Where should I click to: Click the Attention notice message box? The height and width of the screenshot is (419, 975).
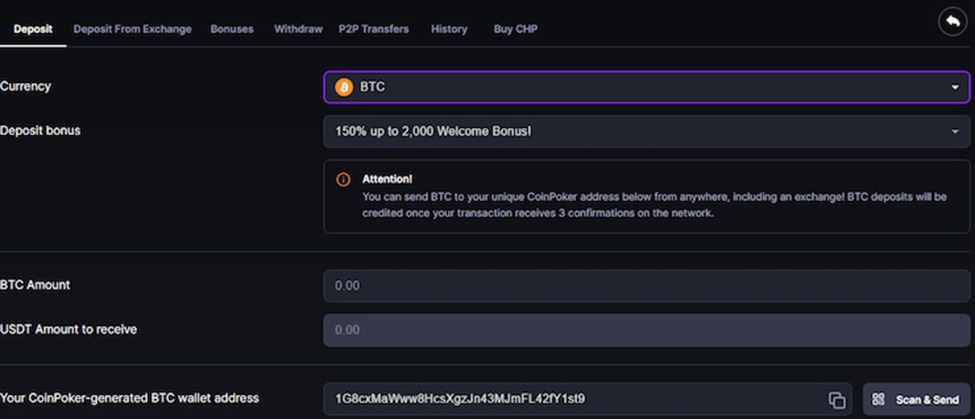(646, 197)
